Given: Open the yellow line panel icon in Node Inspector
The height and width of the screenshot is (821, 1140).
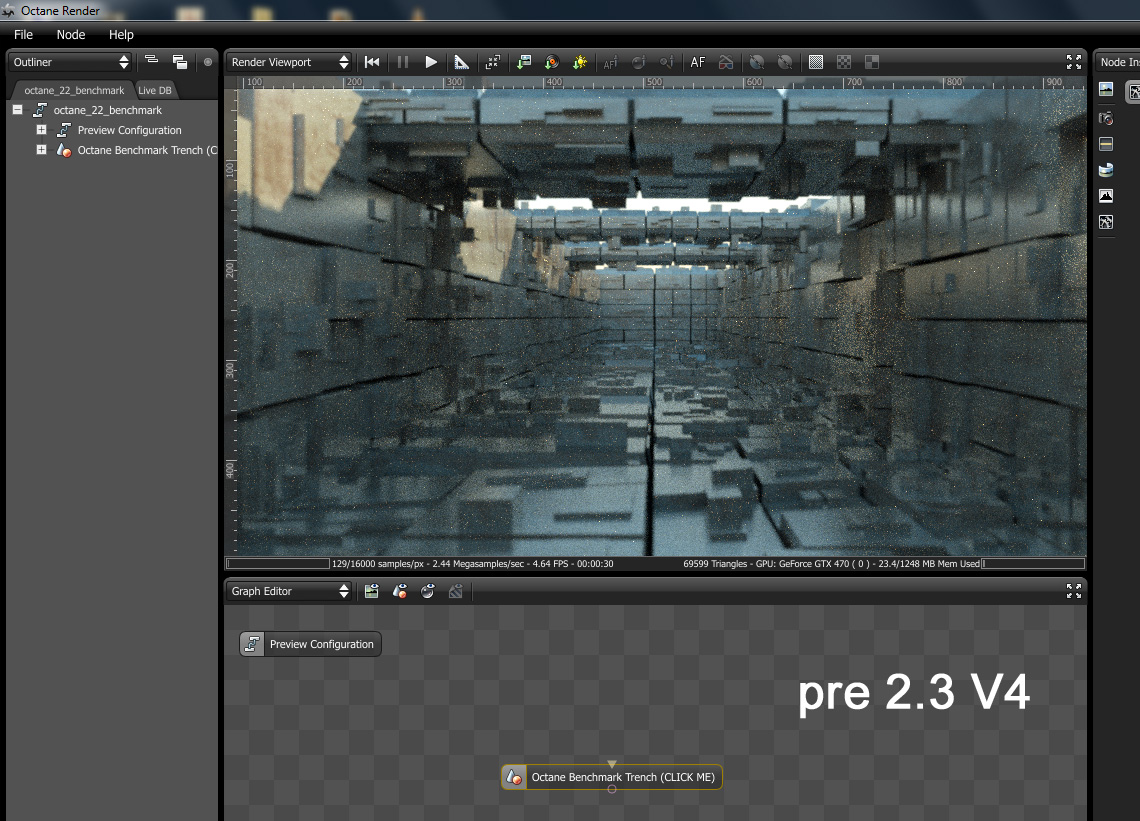Looking at the screenshot, I should (1106, 144).
